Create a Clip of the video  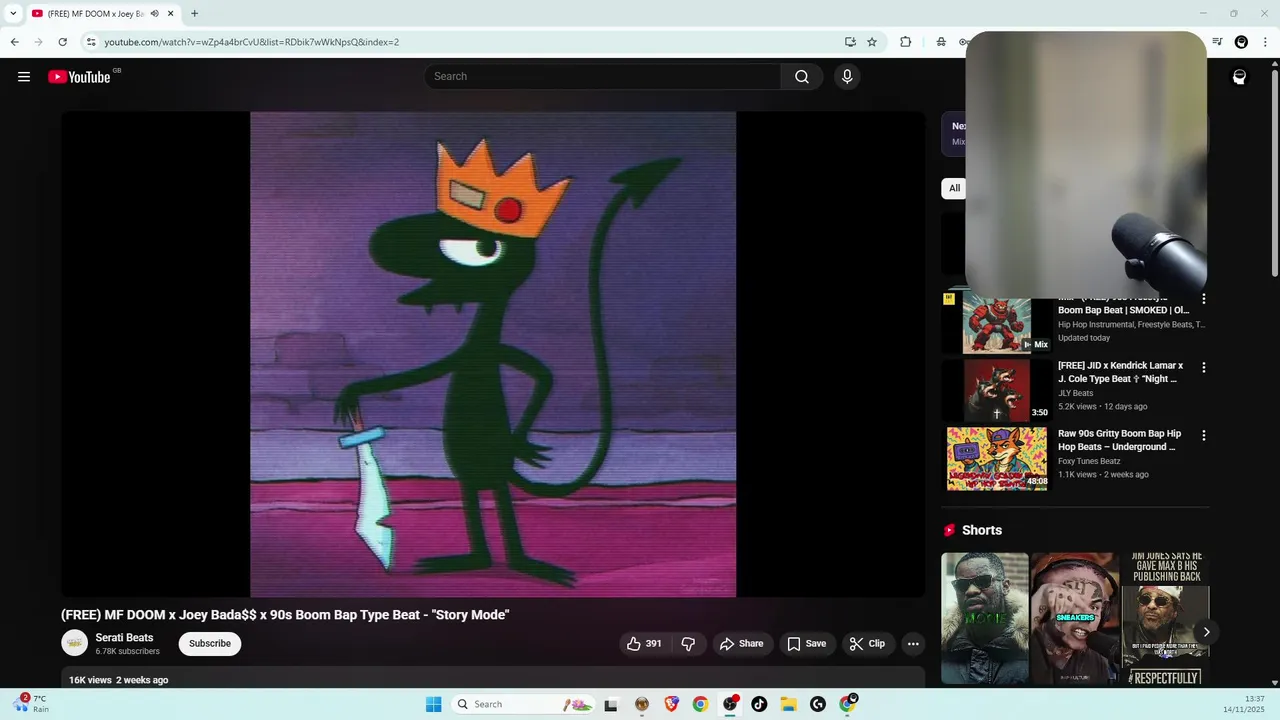pyautogui.click(x=867, y=644)
